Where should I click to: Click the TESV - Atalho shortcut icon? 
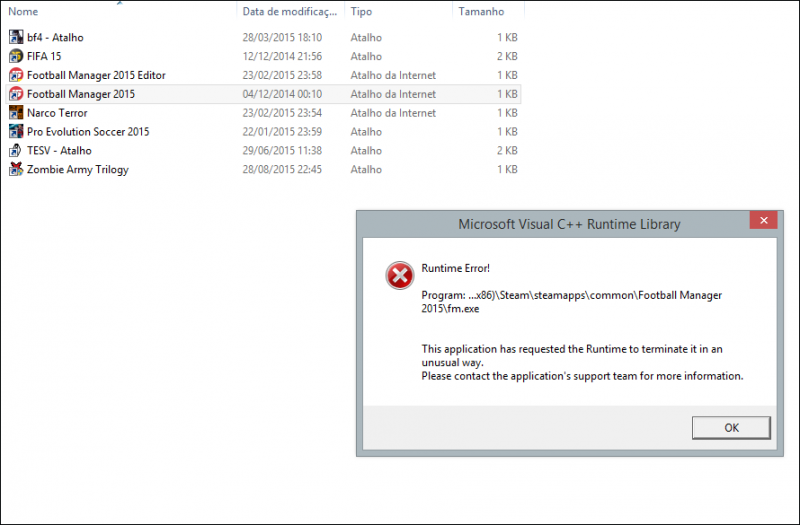point(16,150)
